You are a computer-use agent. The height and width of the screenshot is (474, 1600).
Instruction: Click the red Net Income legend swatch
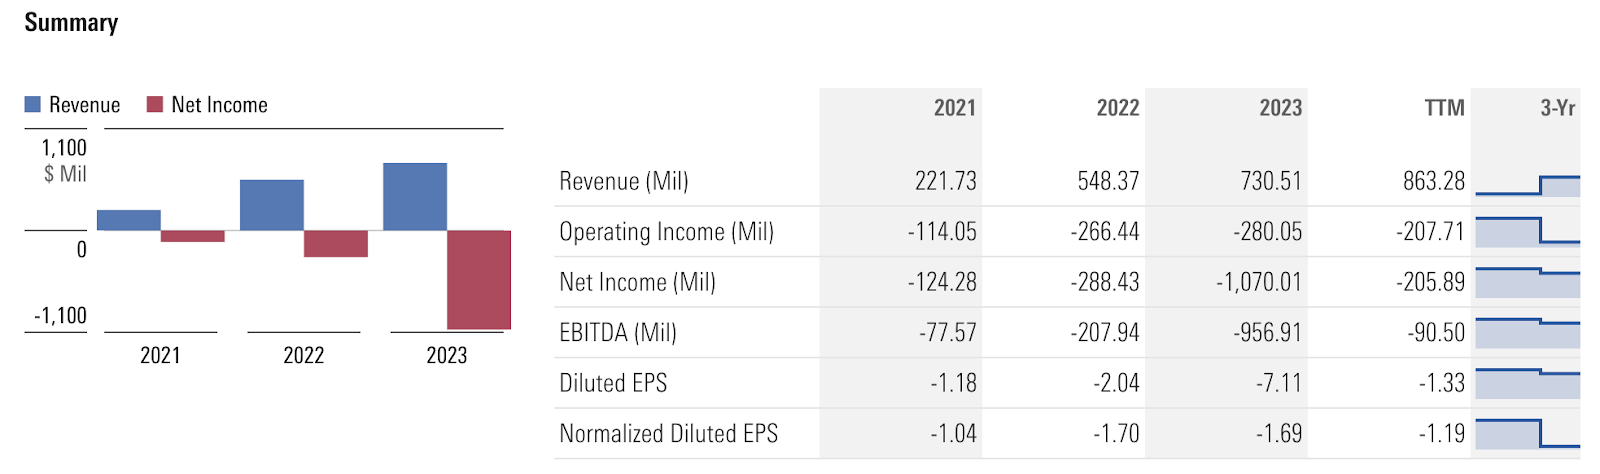tap(154, 104)
